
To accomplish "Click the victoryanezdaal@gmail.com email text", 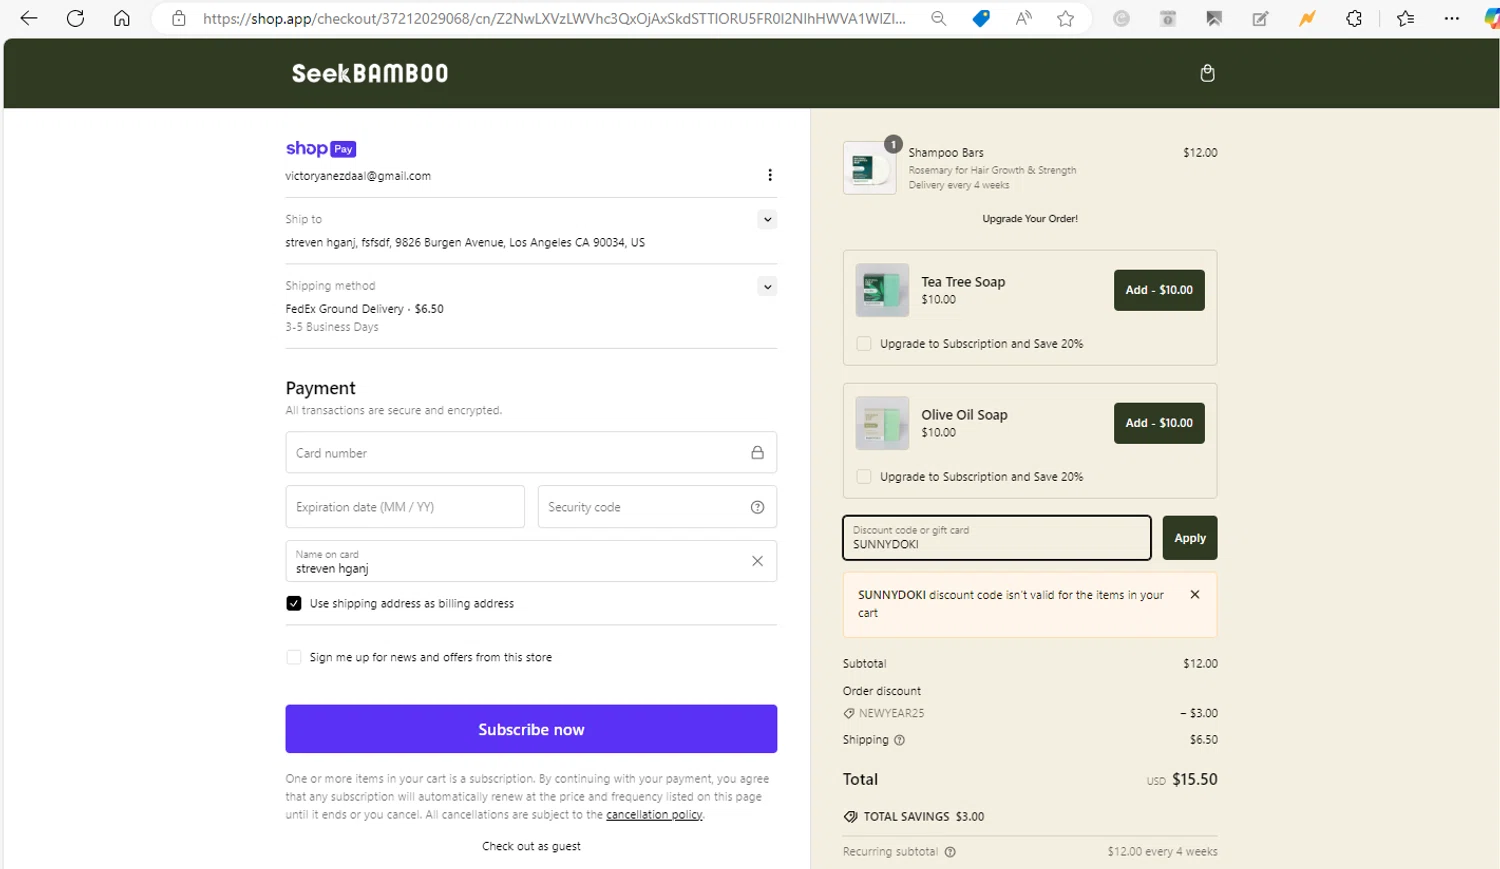I will [x=358, y=176].
